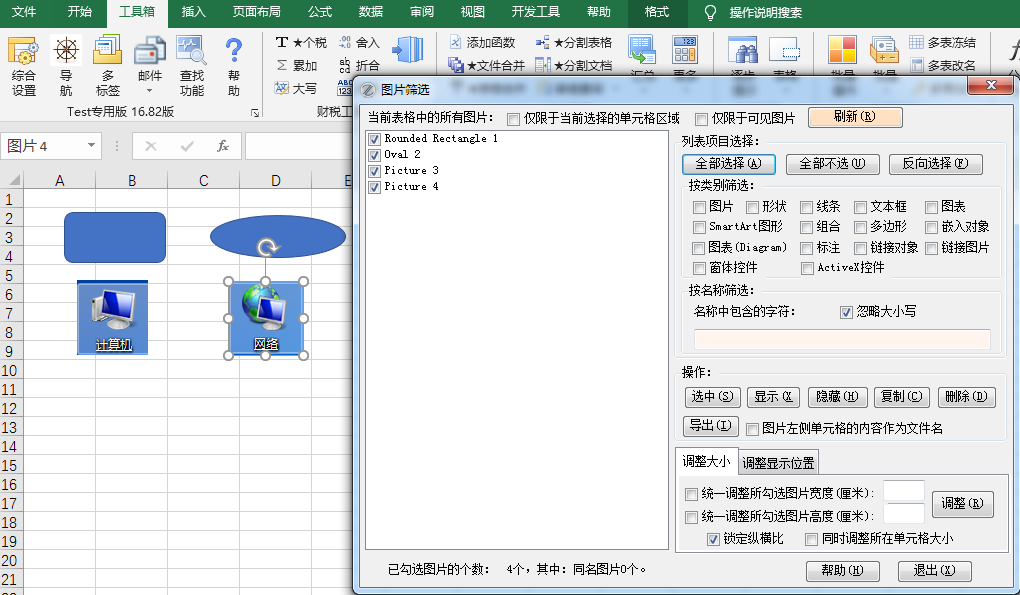Uncheck the Oval 2 list item checkbox

pos(375,155)
